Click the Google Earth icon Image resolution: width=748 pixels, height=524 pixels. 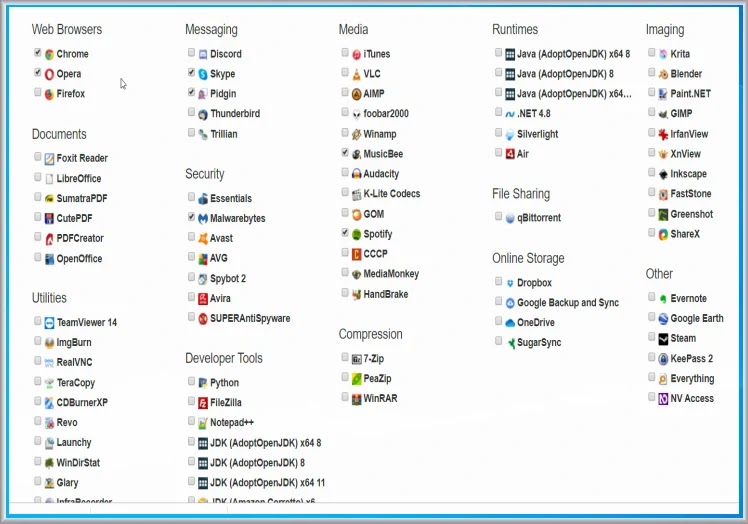[663, 319]
